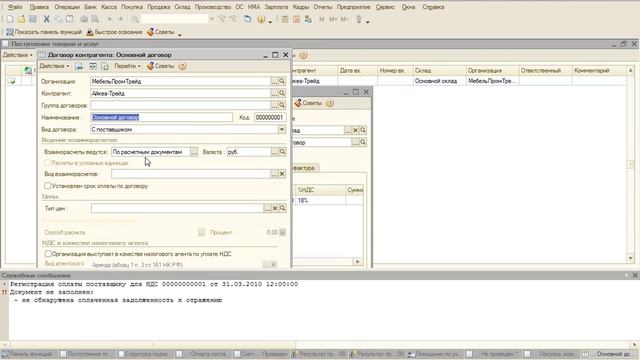Image resolution: width=640 pixels, height=360 pixels.
Task: Click the search binoculars icon in main toolbar
Action: (x=135, y=19)
